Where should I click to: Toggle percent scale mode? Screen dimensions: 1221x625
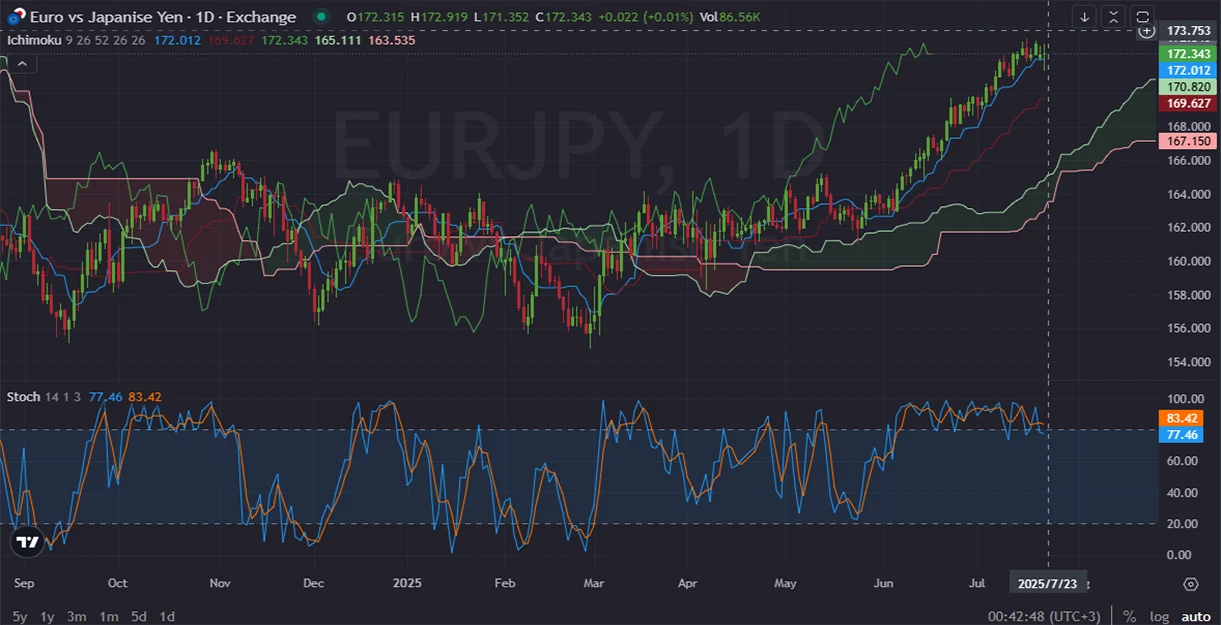click(x=1130, y=616)
